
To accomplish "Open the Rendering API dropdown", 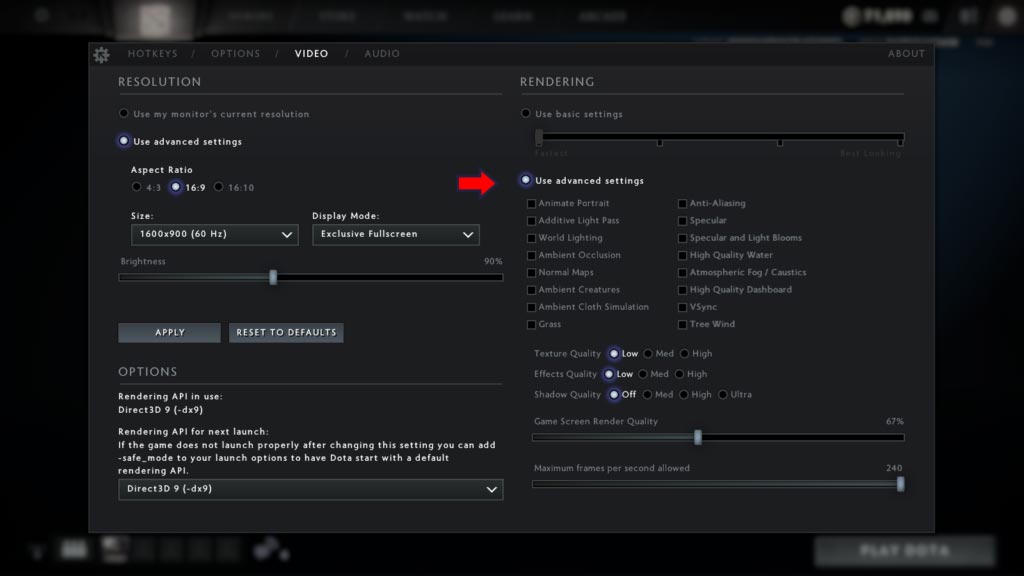I will (311, 490).
